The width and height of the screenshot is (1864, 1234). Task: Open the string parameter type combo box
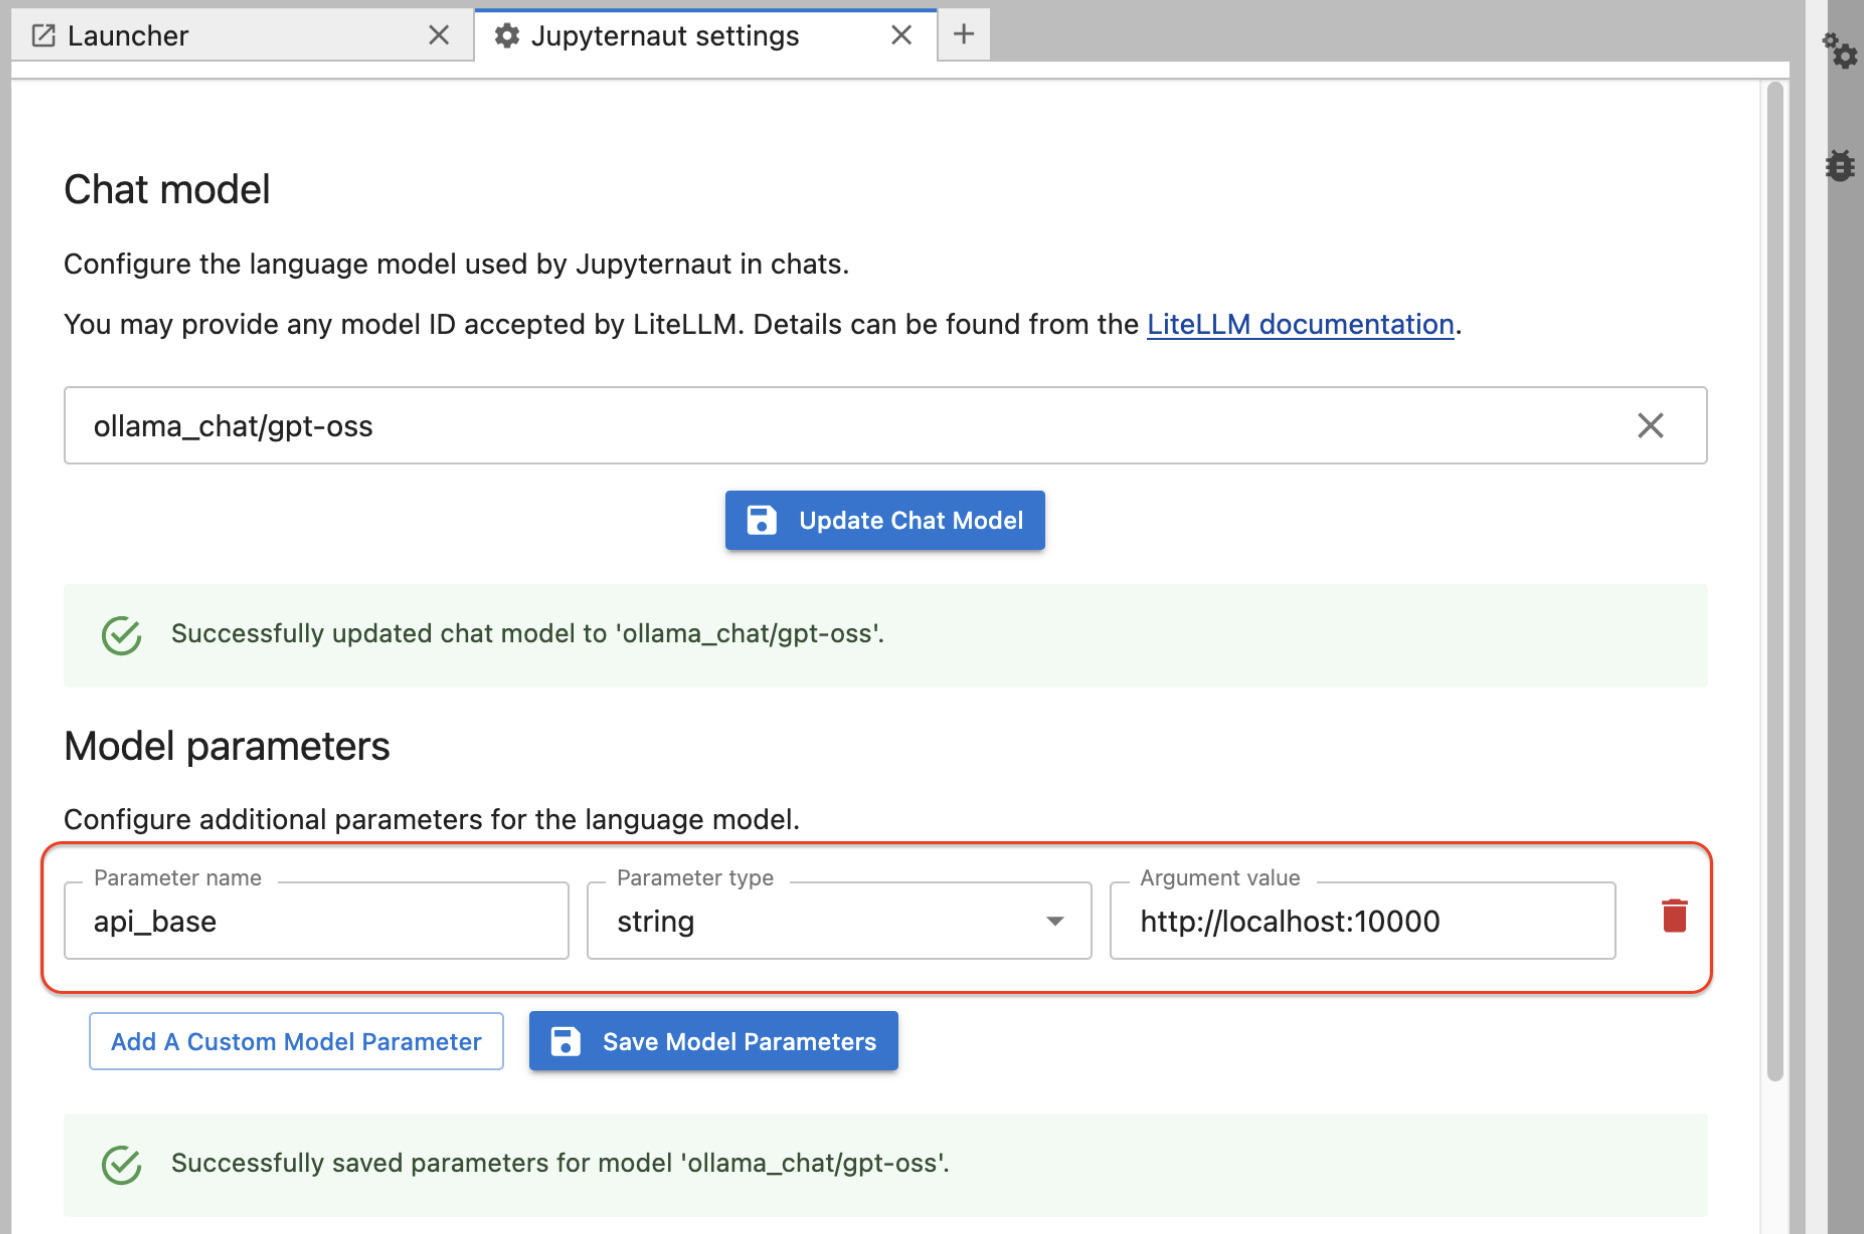[x=839, y=921]
